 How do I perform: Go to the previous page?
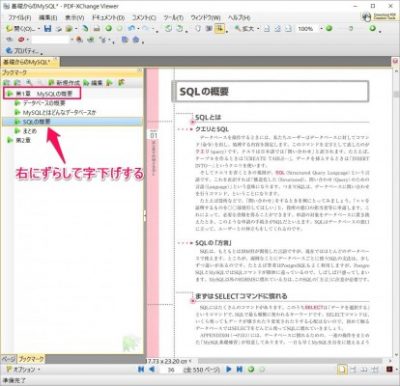point(152,369)
